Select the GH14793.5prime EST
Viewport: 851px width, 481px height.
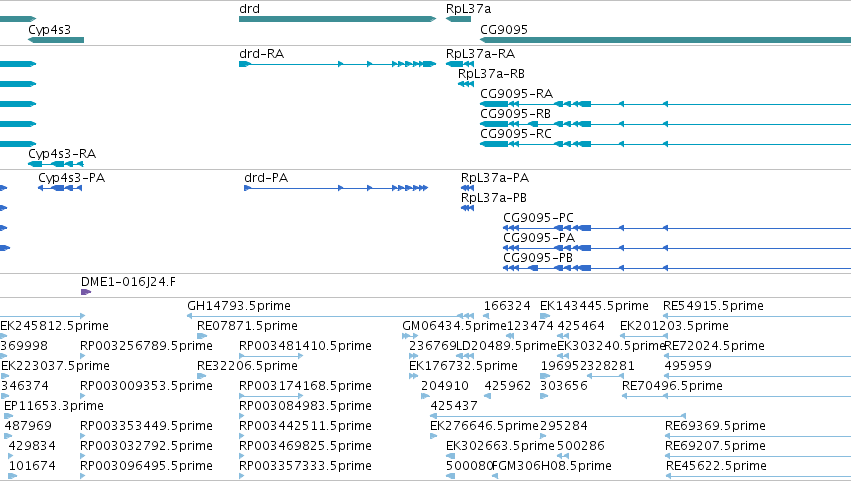(331, 315)
